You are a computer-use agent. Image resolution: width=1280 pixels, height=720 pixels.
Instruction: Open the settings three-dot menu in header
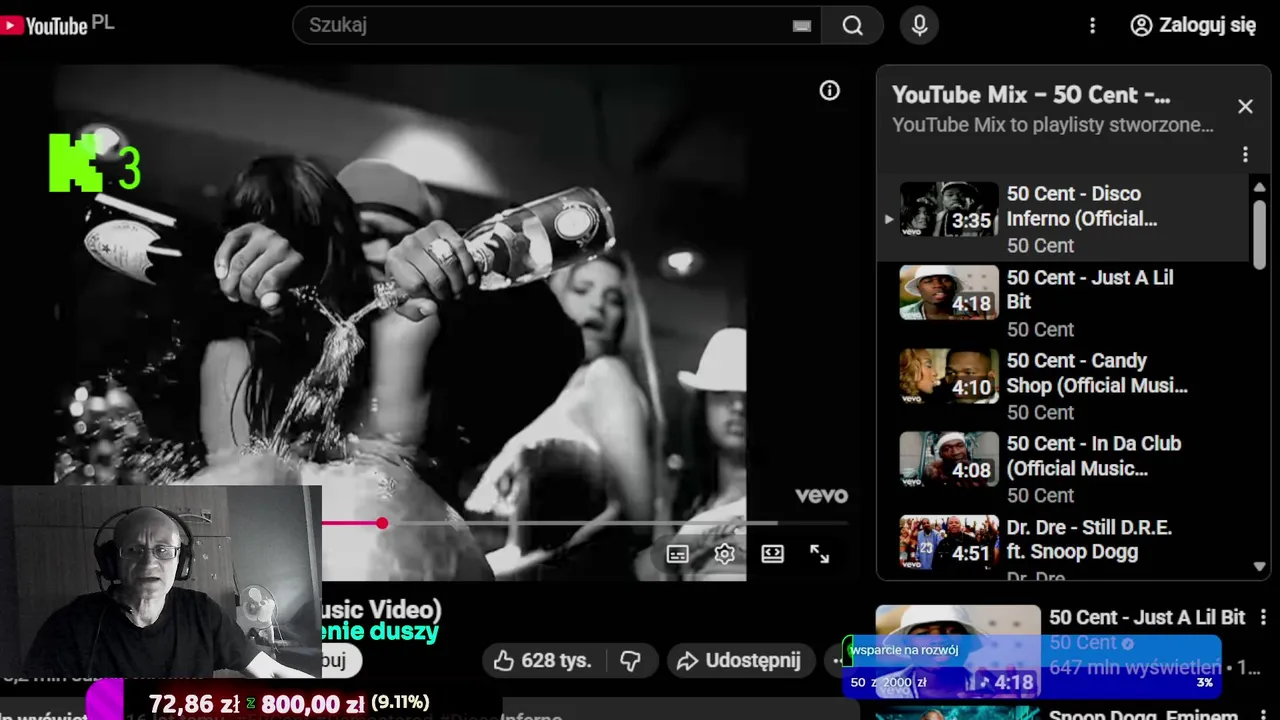(1093, 25)
